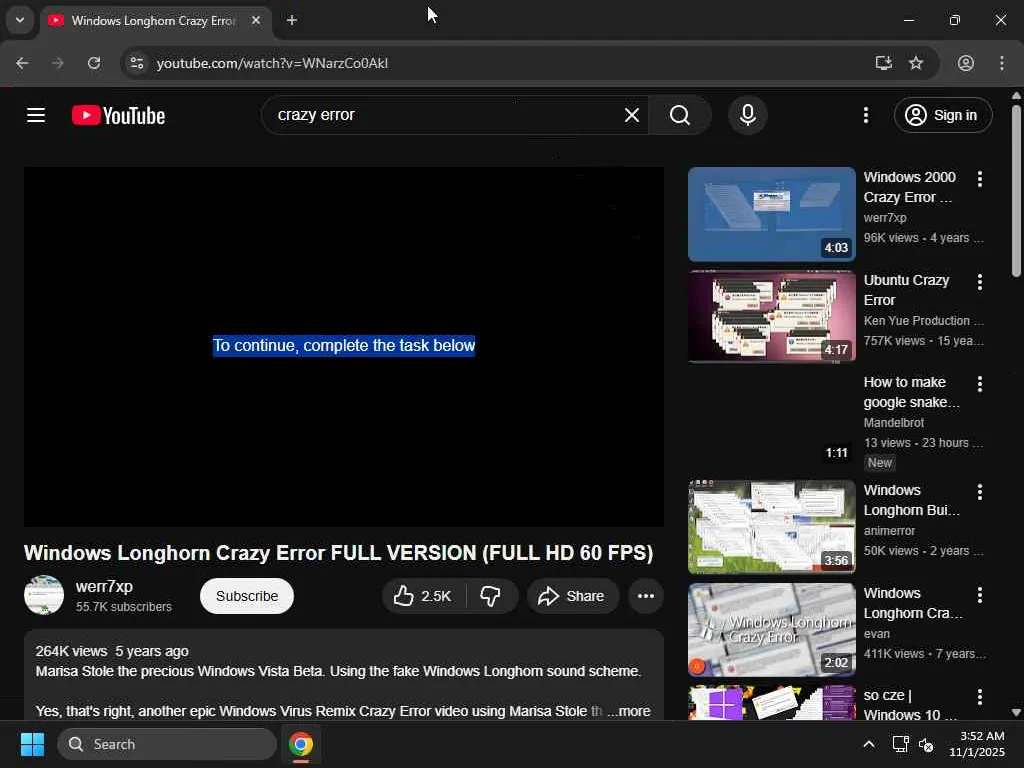Dislike the video
This screenshot has height=768, width=1024.
[491, 596]
